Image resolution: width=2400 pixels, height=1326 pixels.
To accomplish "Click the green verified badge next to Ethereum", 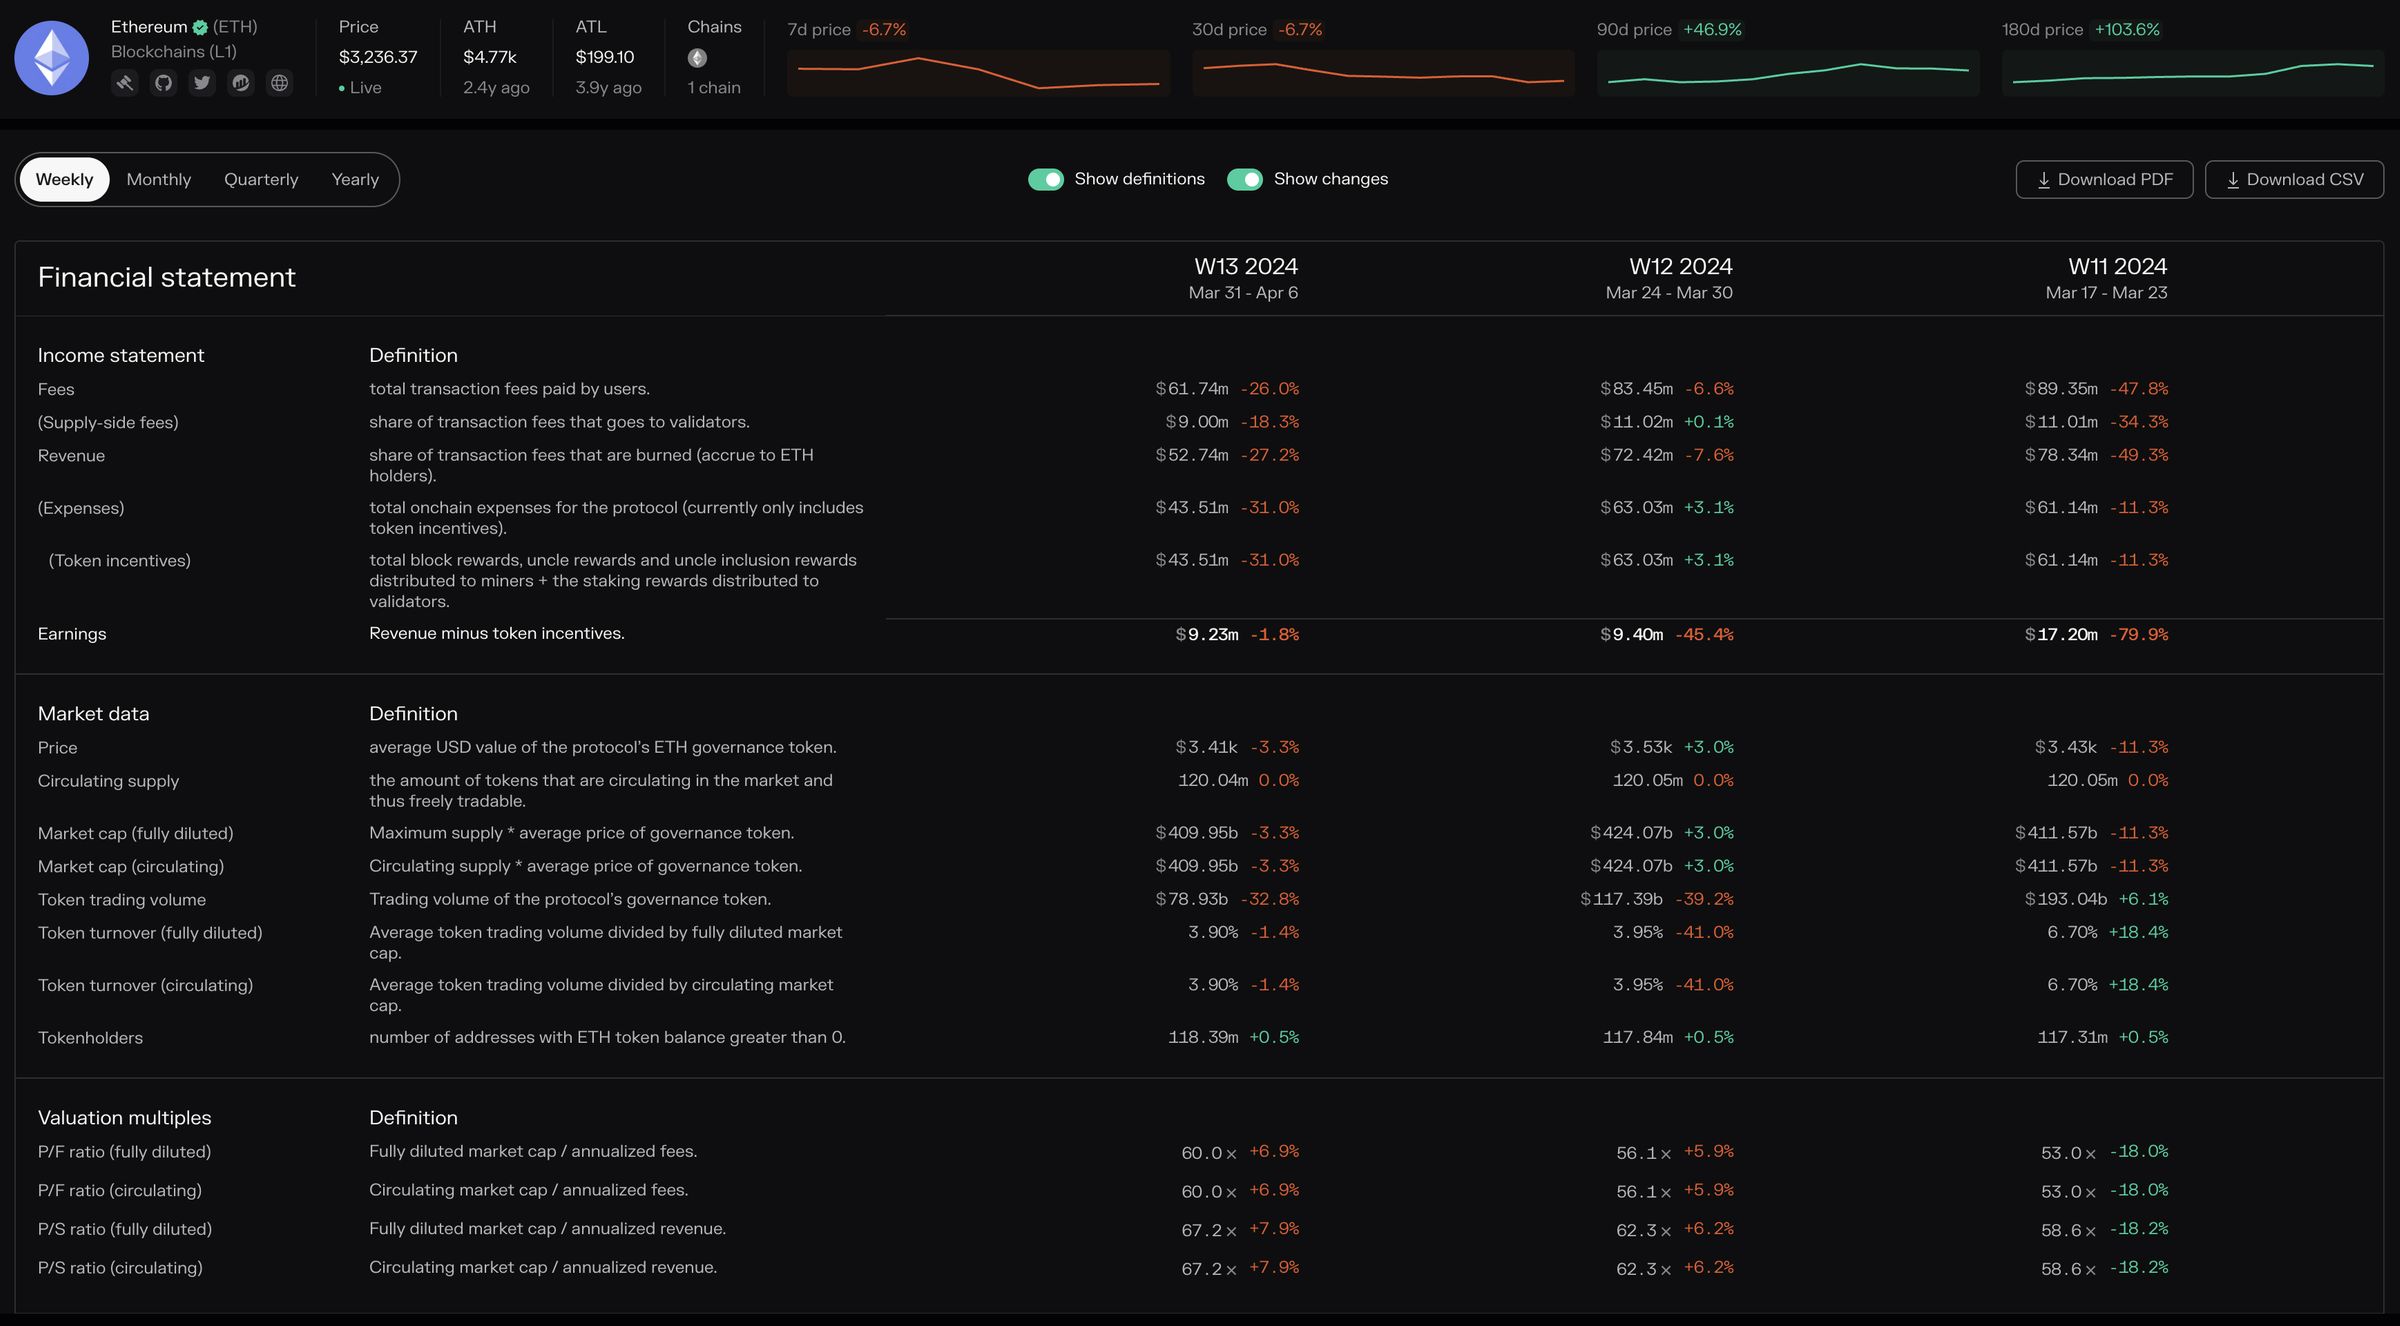I will pyautogui.click(x=200, y=28).
